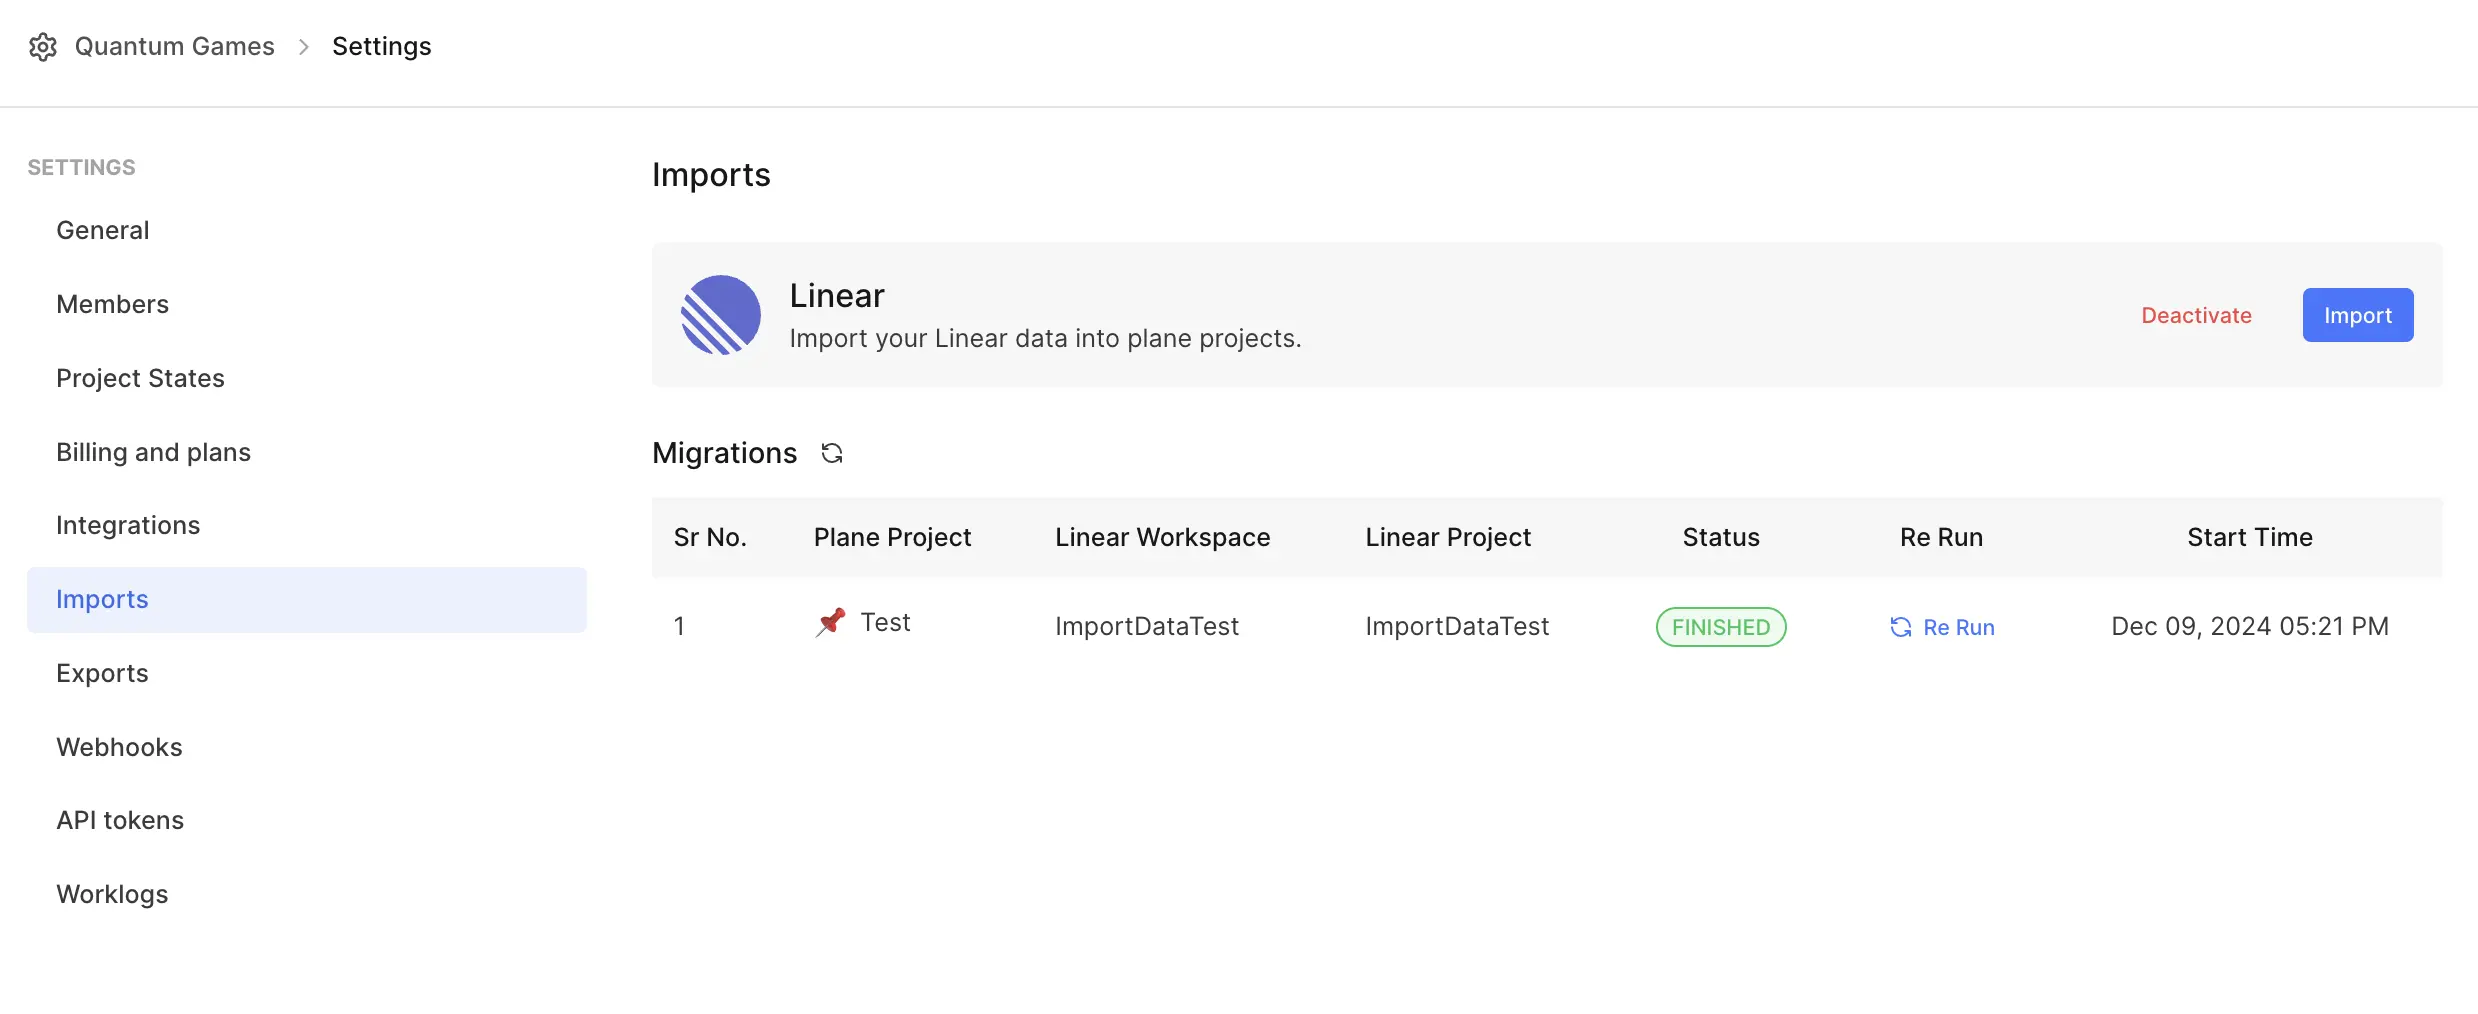Click the Re Run circular arrows icon
This screenshot has height=1014, width=2478.
1901,627
